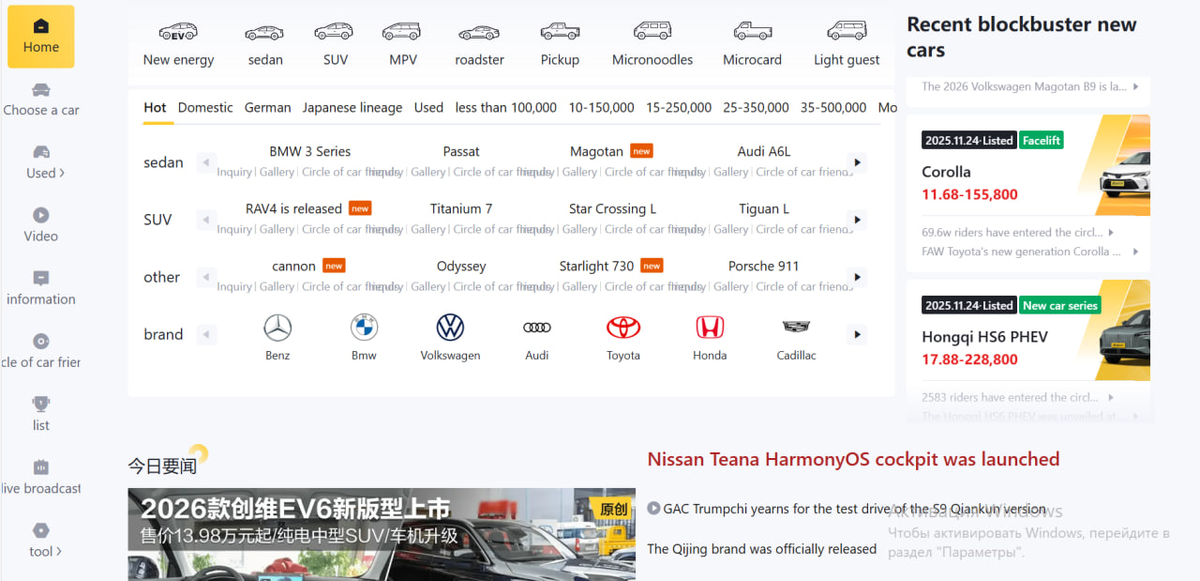The image size is (1200, 581).
Task: Show next SUV models with right arrow
Action: coord(856,219)
